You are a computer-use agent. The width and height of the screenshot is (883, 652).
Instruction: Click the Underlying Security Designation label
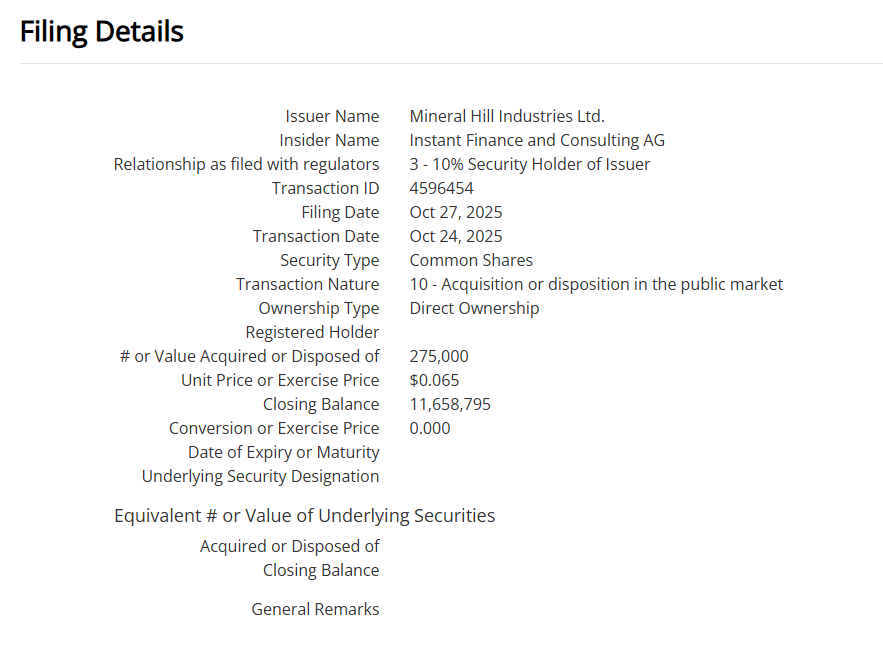coord(260,476)
